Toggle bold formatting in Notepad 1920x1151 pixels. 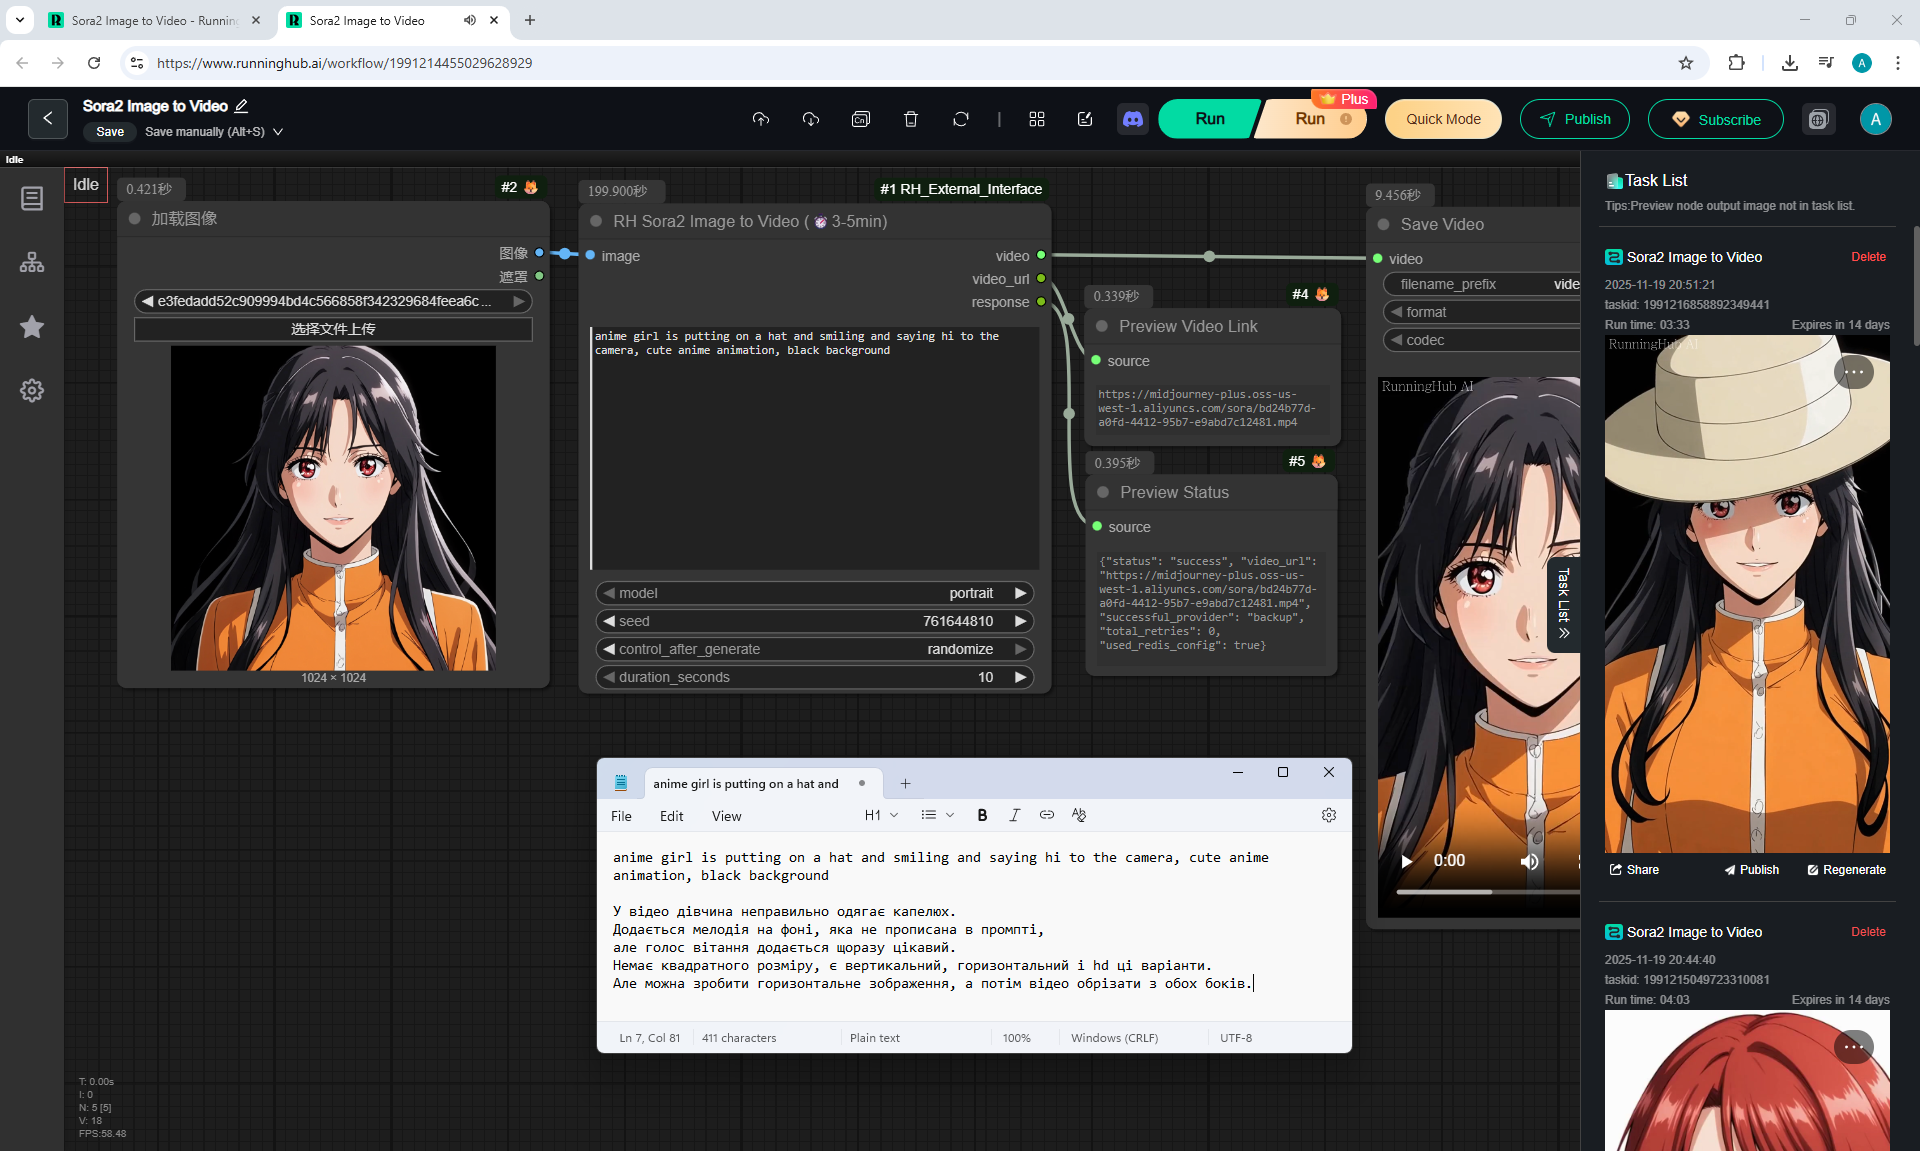point(982,815)
